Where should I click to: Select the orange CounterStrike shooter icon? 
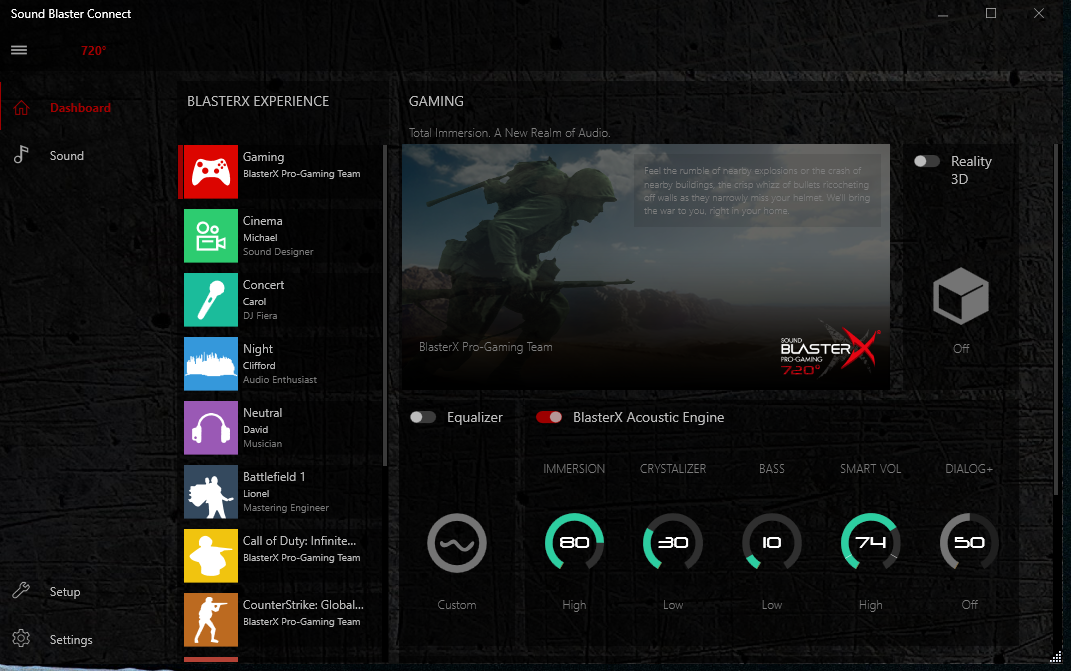211,620
